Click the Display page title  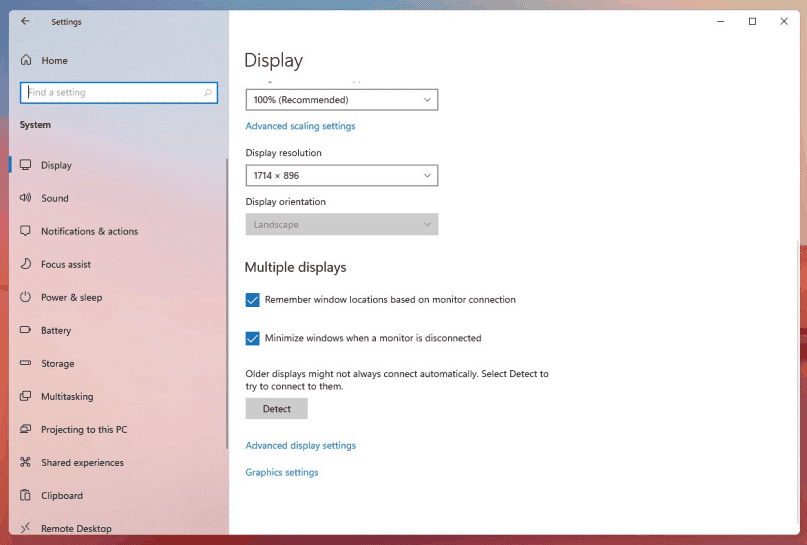(x=273, y=60)
